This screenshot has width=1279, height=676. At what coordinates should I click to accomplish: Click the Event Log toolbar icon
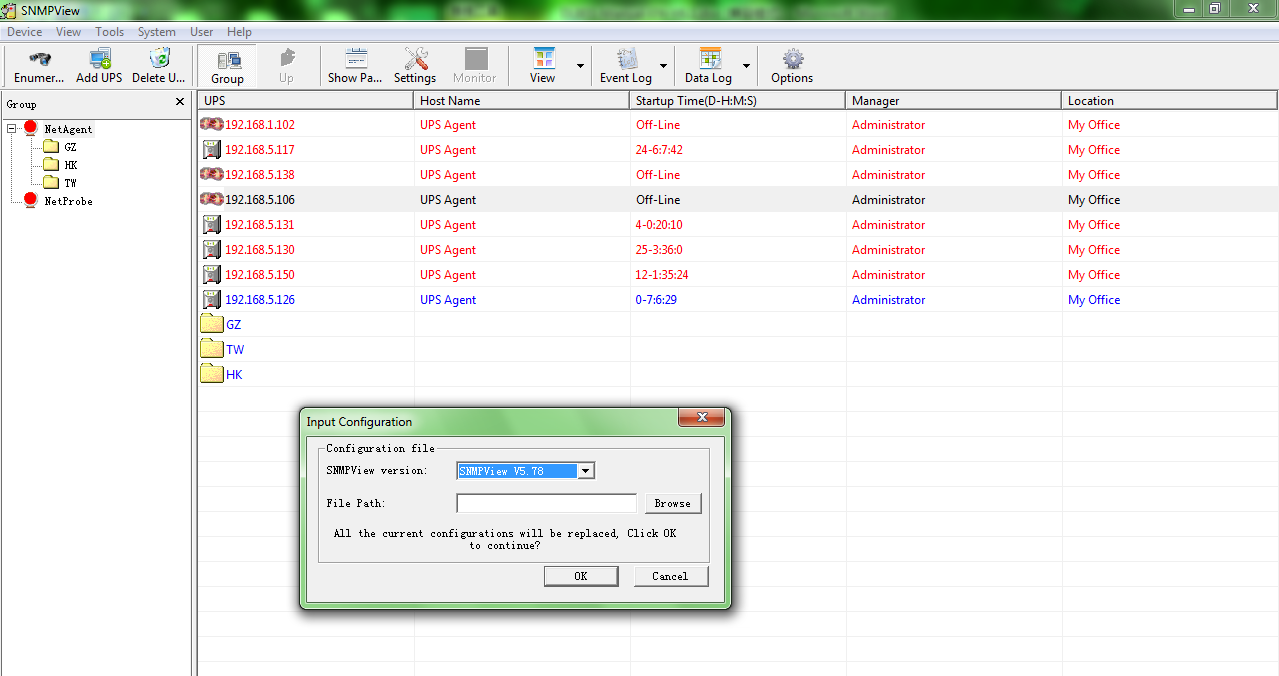pos(626,59)
